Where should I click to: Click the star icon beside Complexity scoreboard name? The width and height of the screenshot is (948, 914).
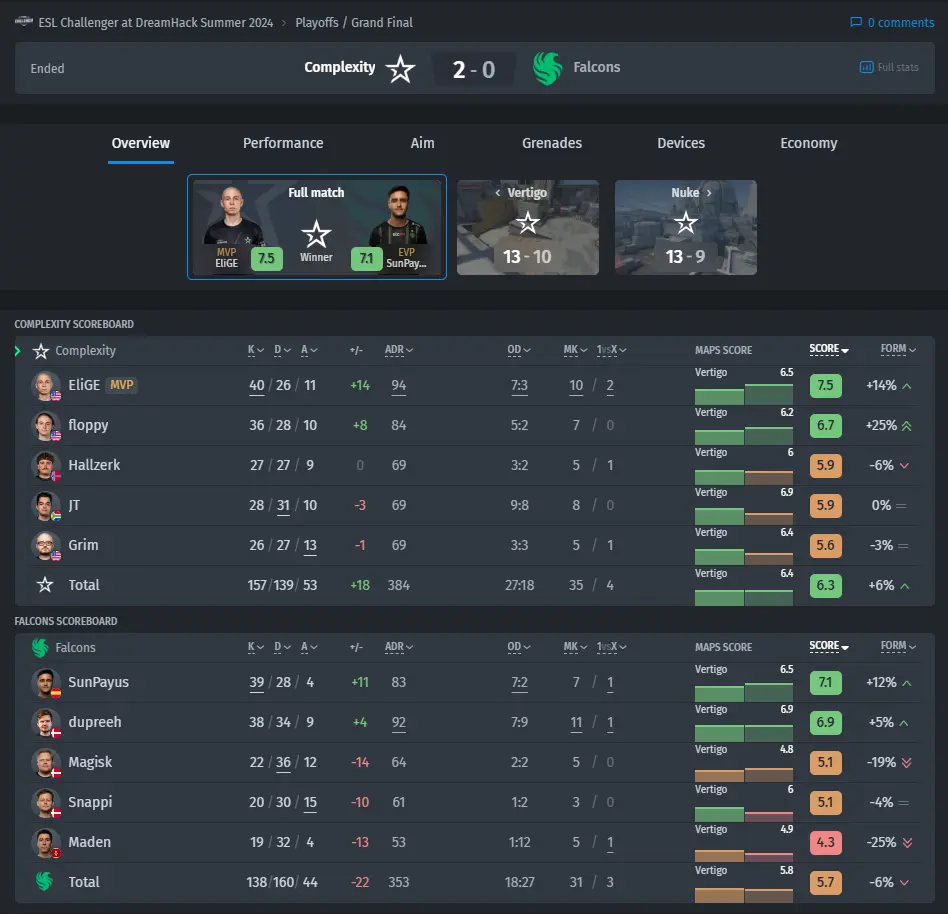point(41,351)
